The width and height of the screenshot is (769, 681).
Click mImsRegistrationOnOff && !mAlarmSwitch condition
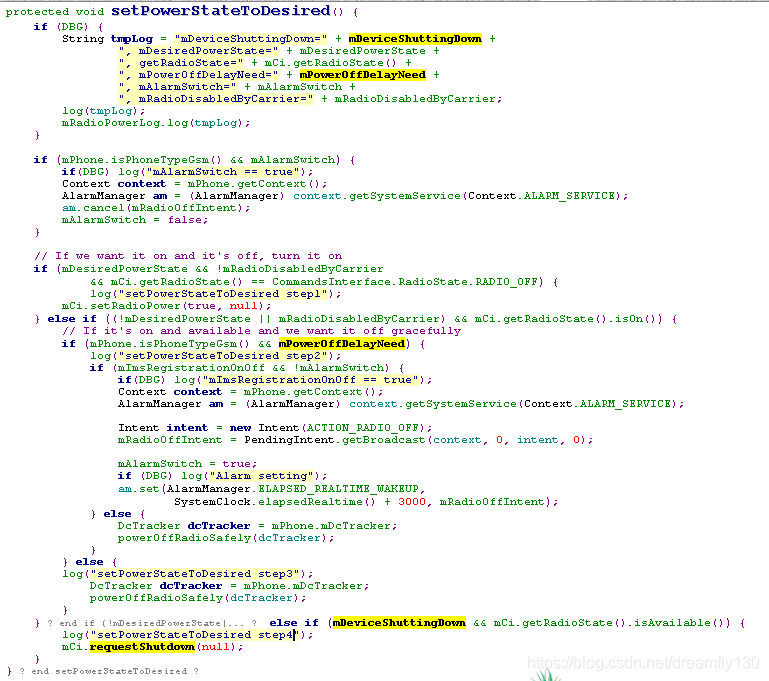pyautogui.click(x=251, y=368)
